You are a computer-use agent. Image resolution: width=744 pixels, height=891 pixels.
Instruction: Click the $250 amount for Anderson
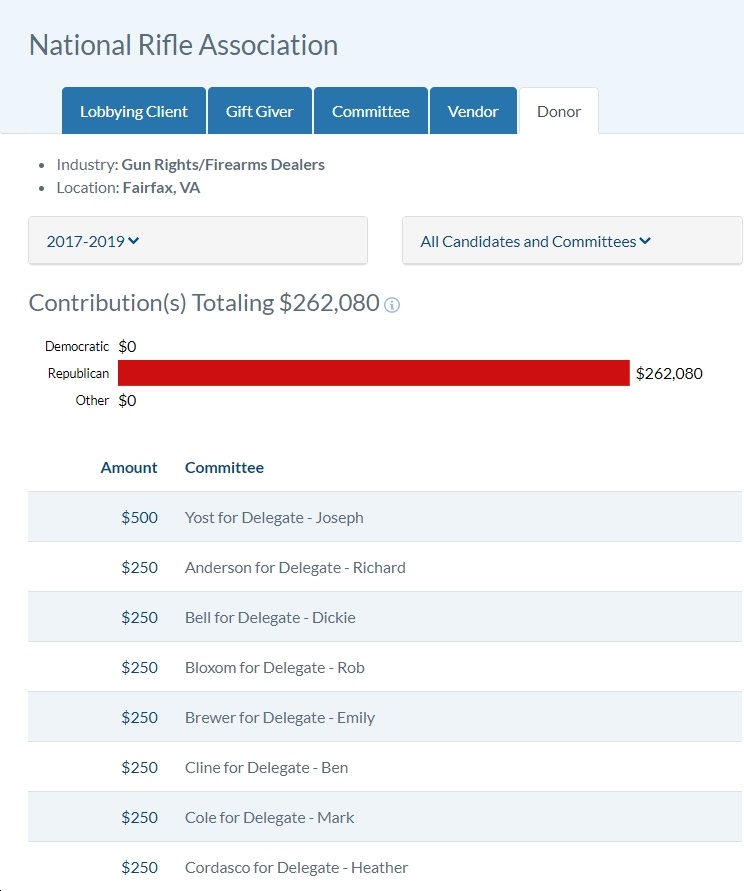click(139, 567)
